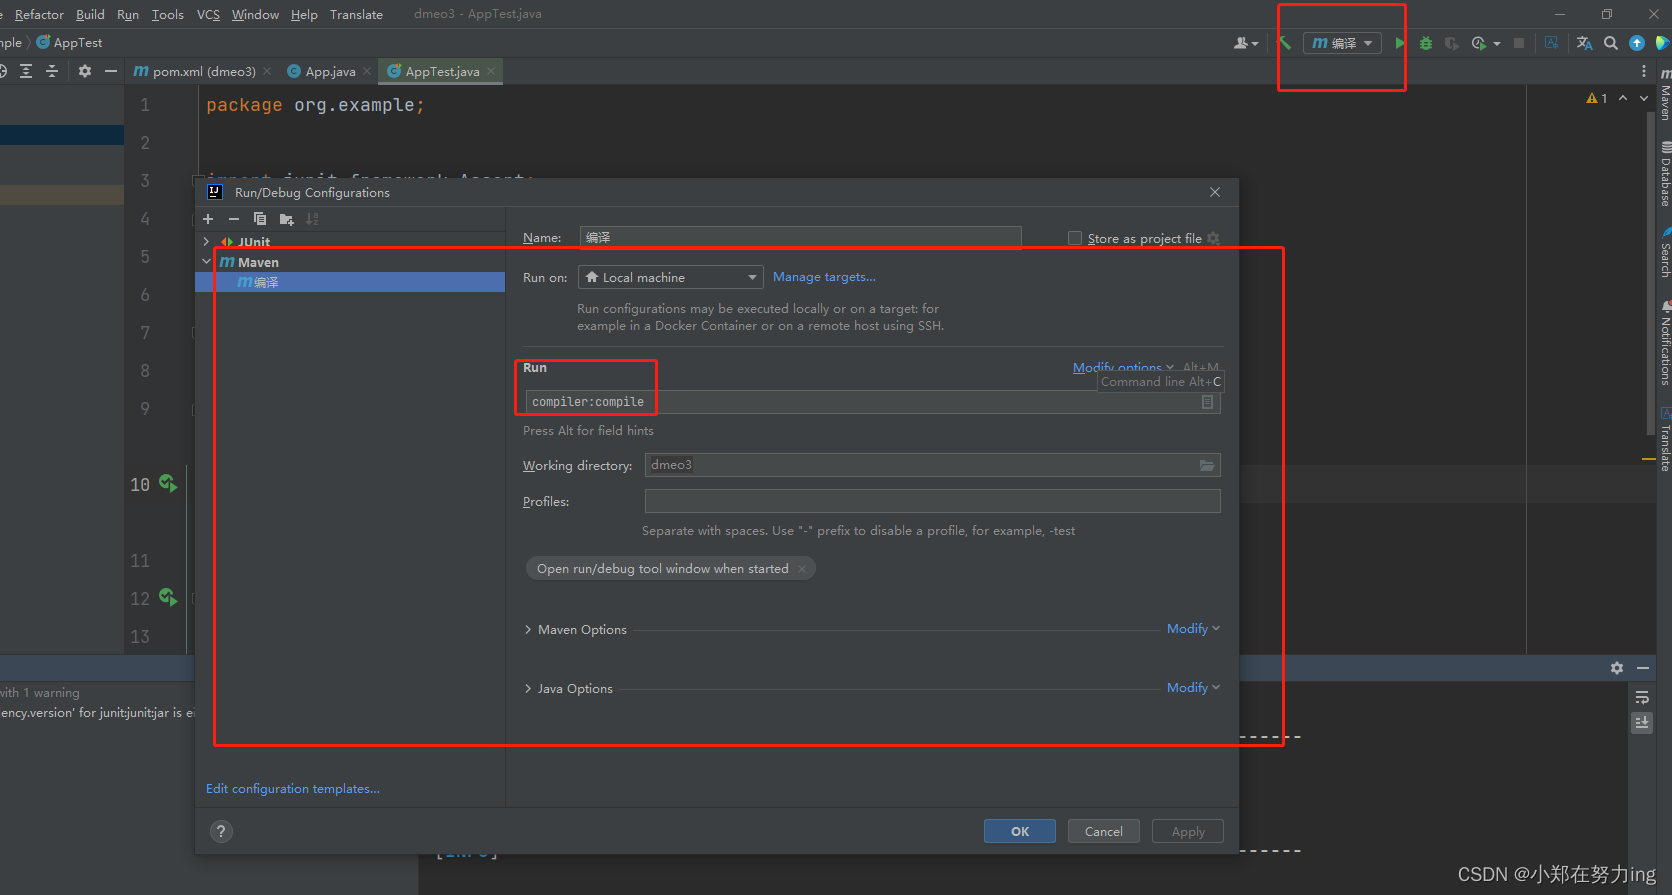Browse working directory folder icon

1207,465
